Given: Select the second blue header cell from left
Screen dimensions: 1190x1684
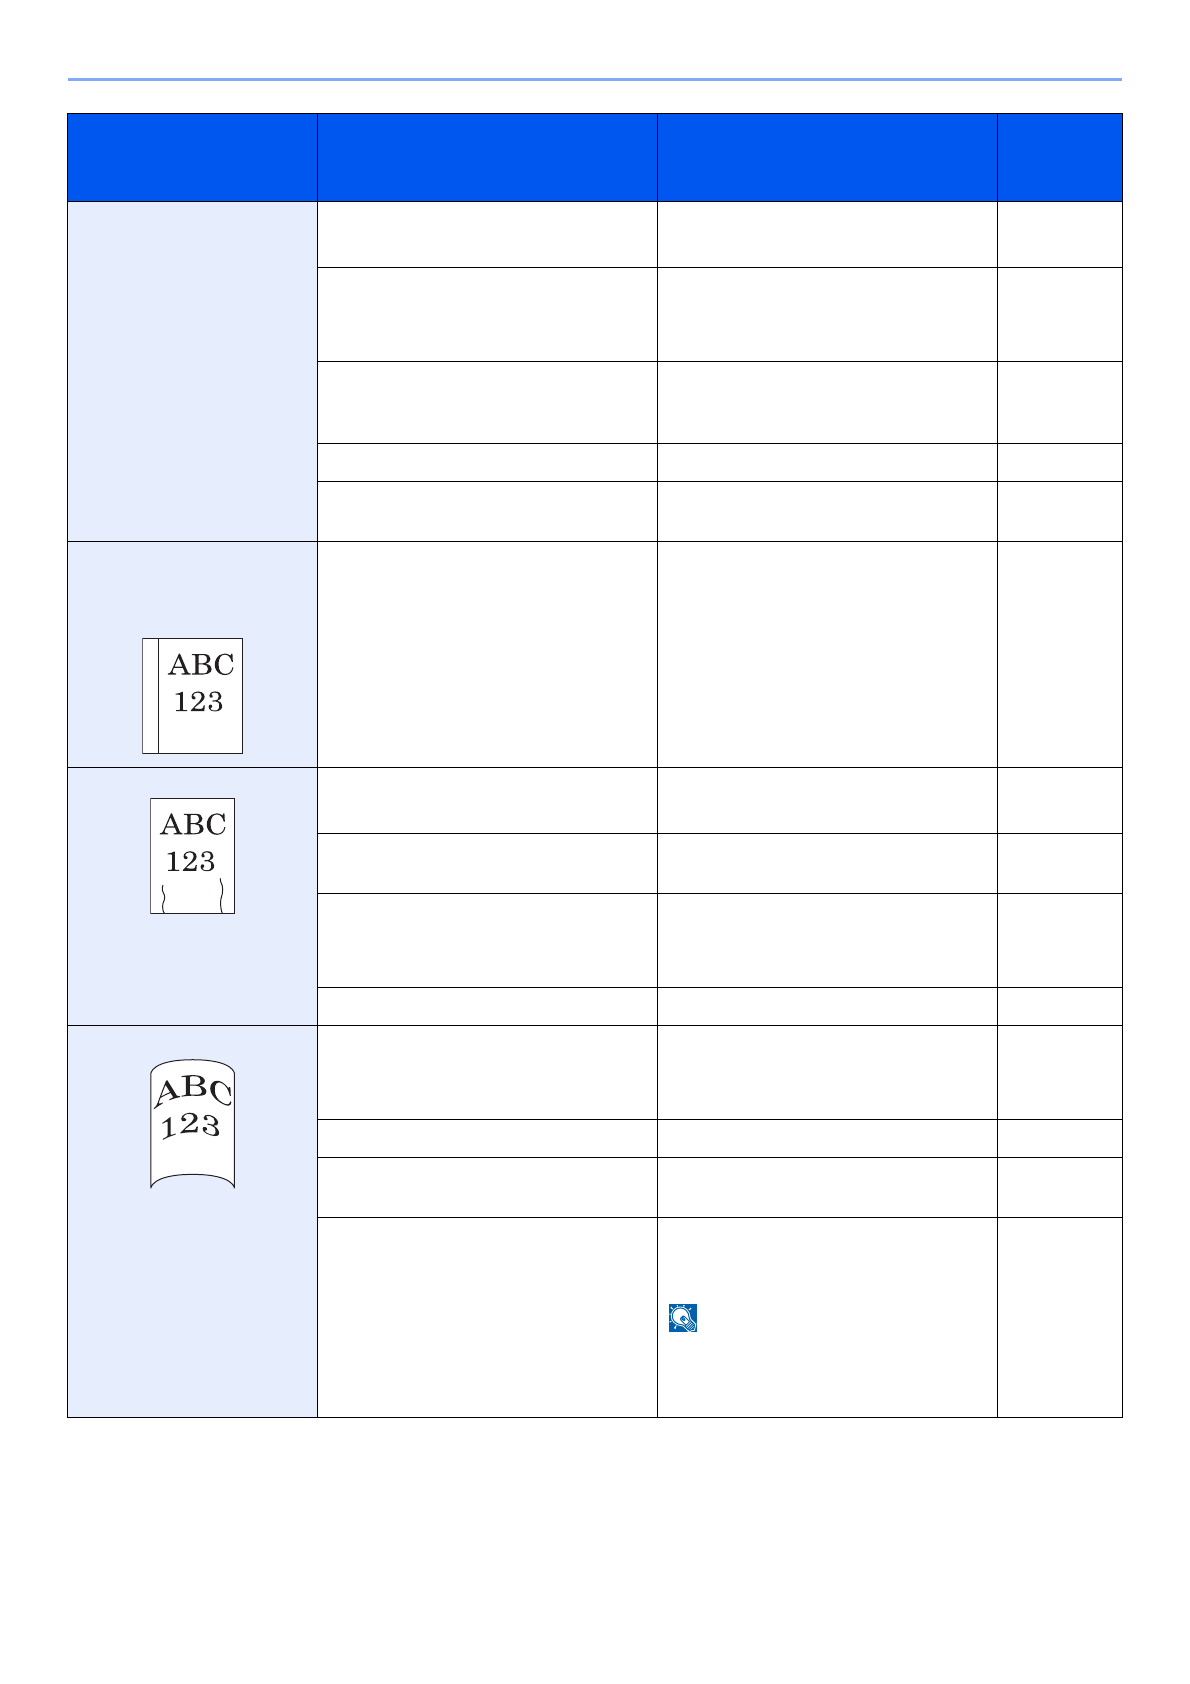Looking at the screenshot, I should [x=487, y=158].
